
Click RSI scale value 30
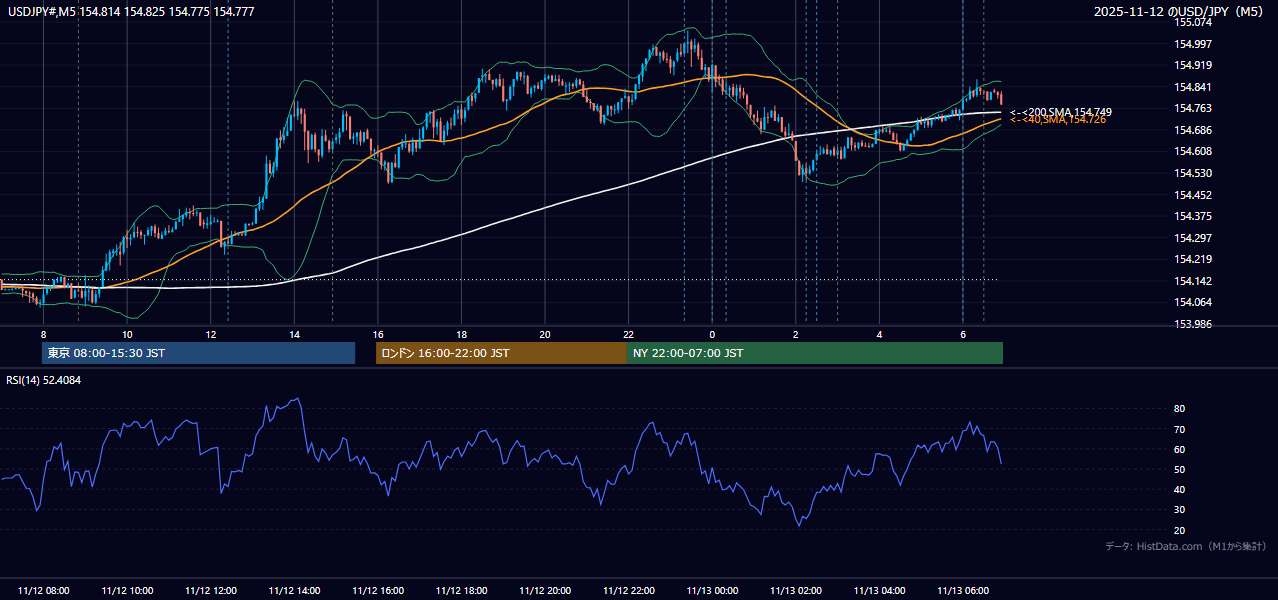(x=1179, y=510)
